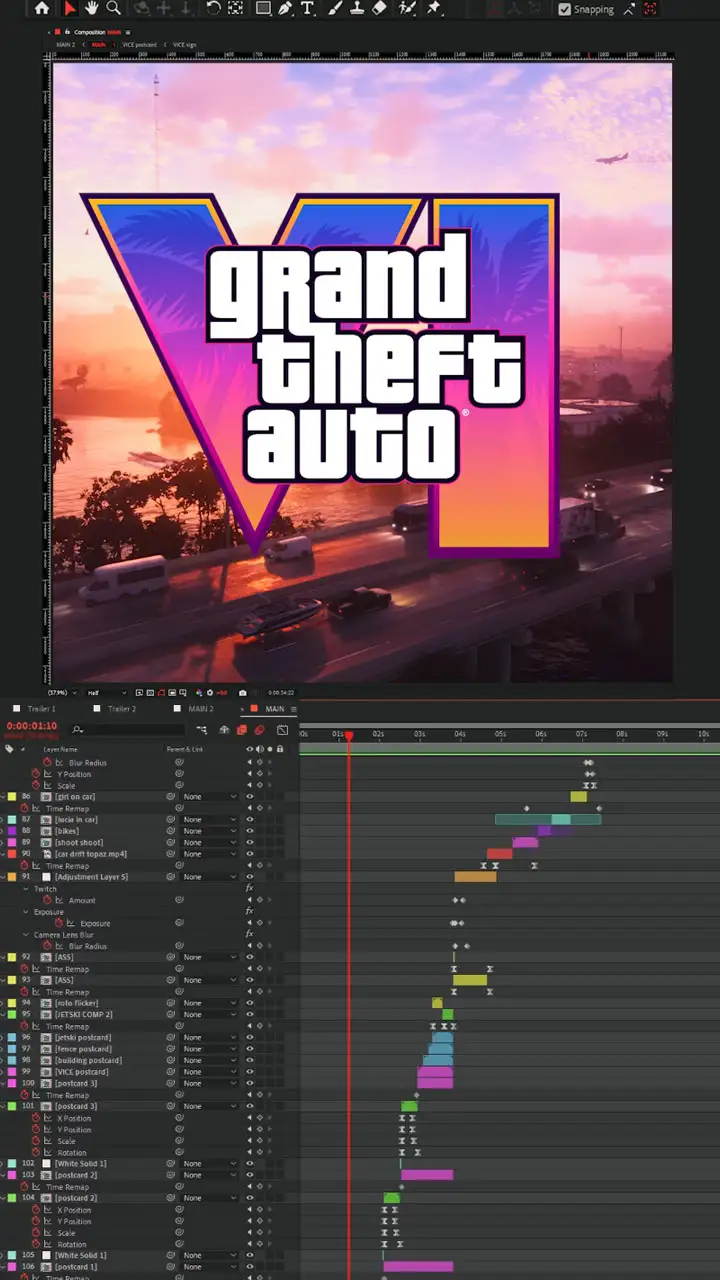Viewport: 720px width, 1280px height.
Task: Click the label tag column header icon
Action: coord(9,748)
